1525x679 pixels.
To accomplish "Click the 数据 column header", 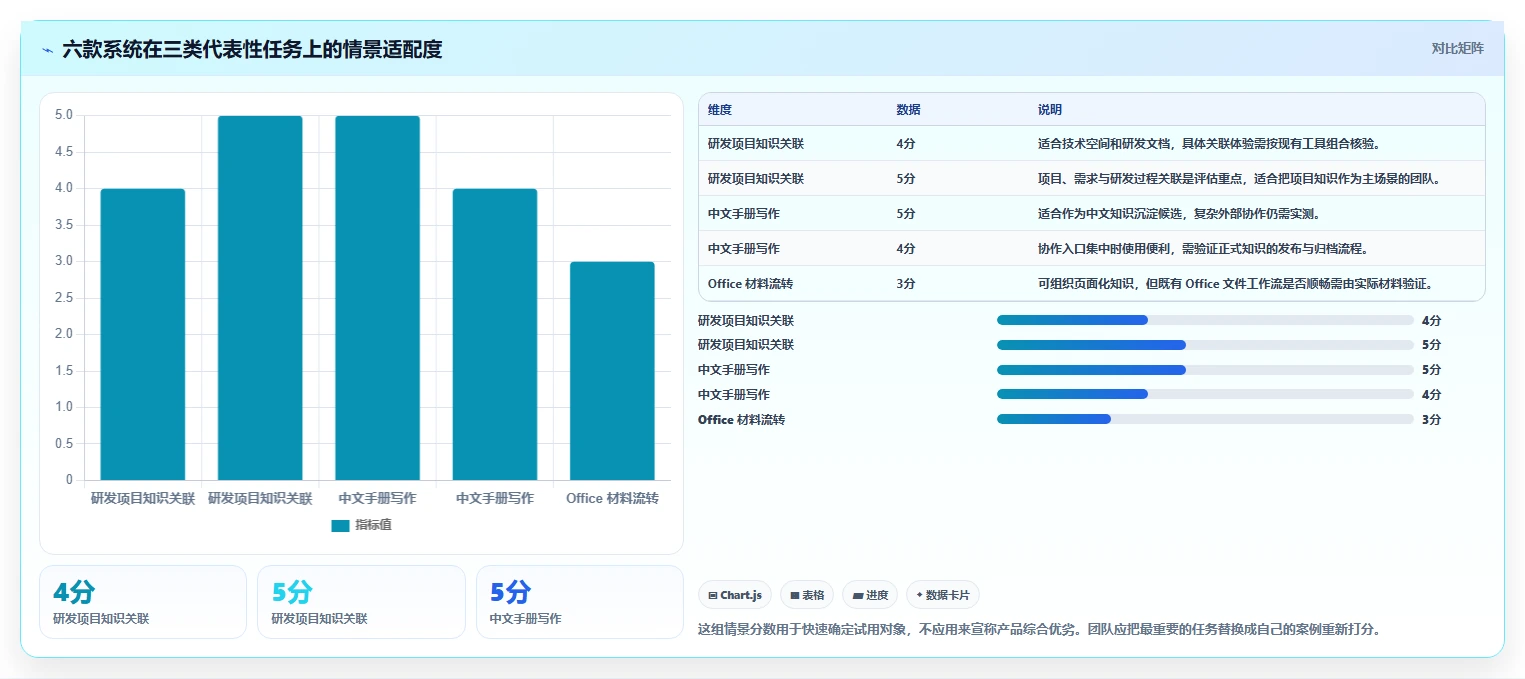I will pos(908,110).
